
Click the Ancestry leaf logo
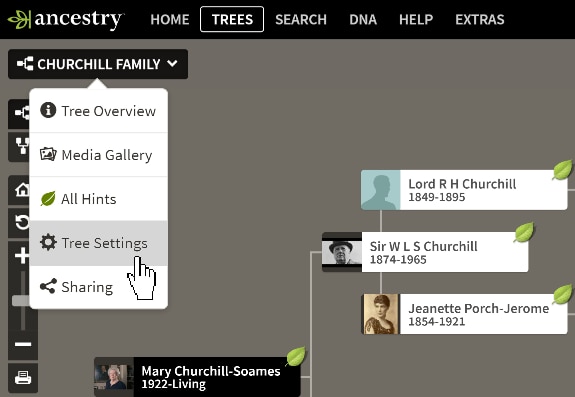(19, 19)
